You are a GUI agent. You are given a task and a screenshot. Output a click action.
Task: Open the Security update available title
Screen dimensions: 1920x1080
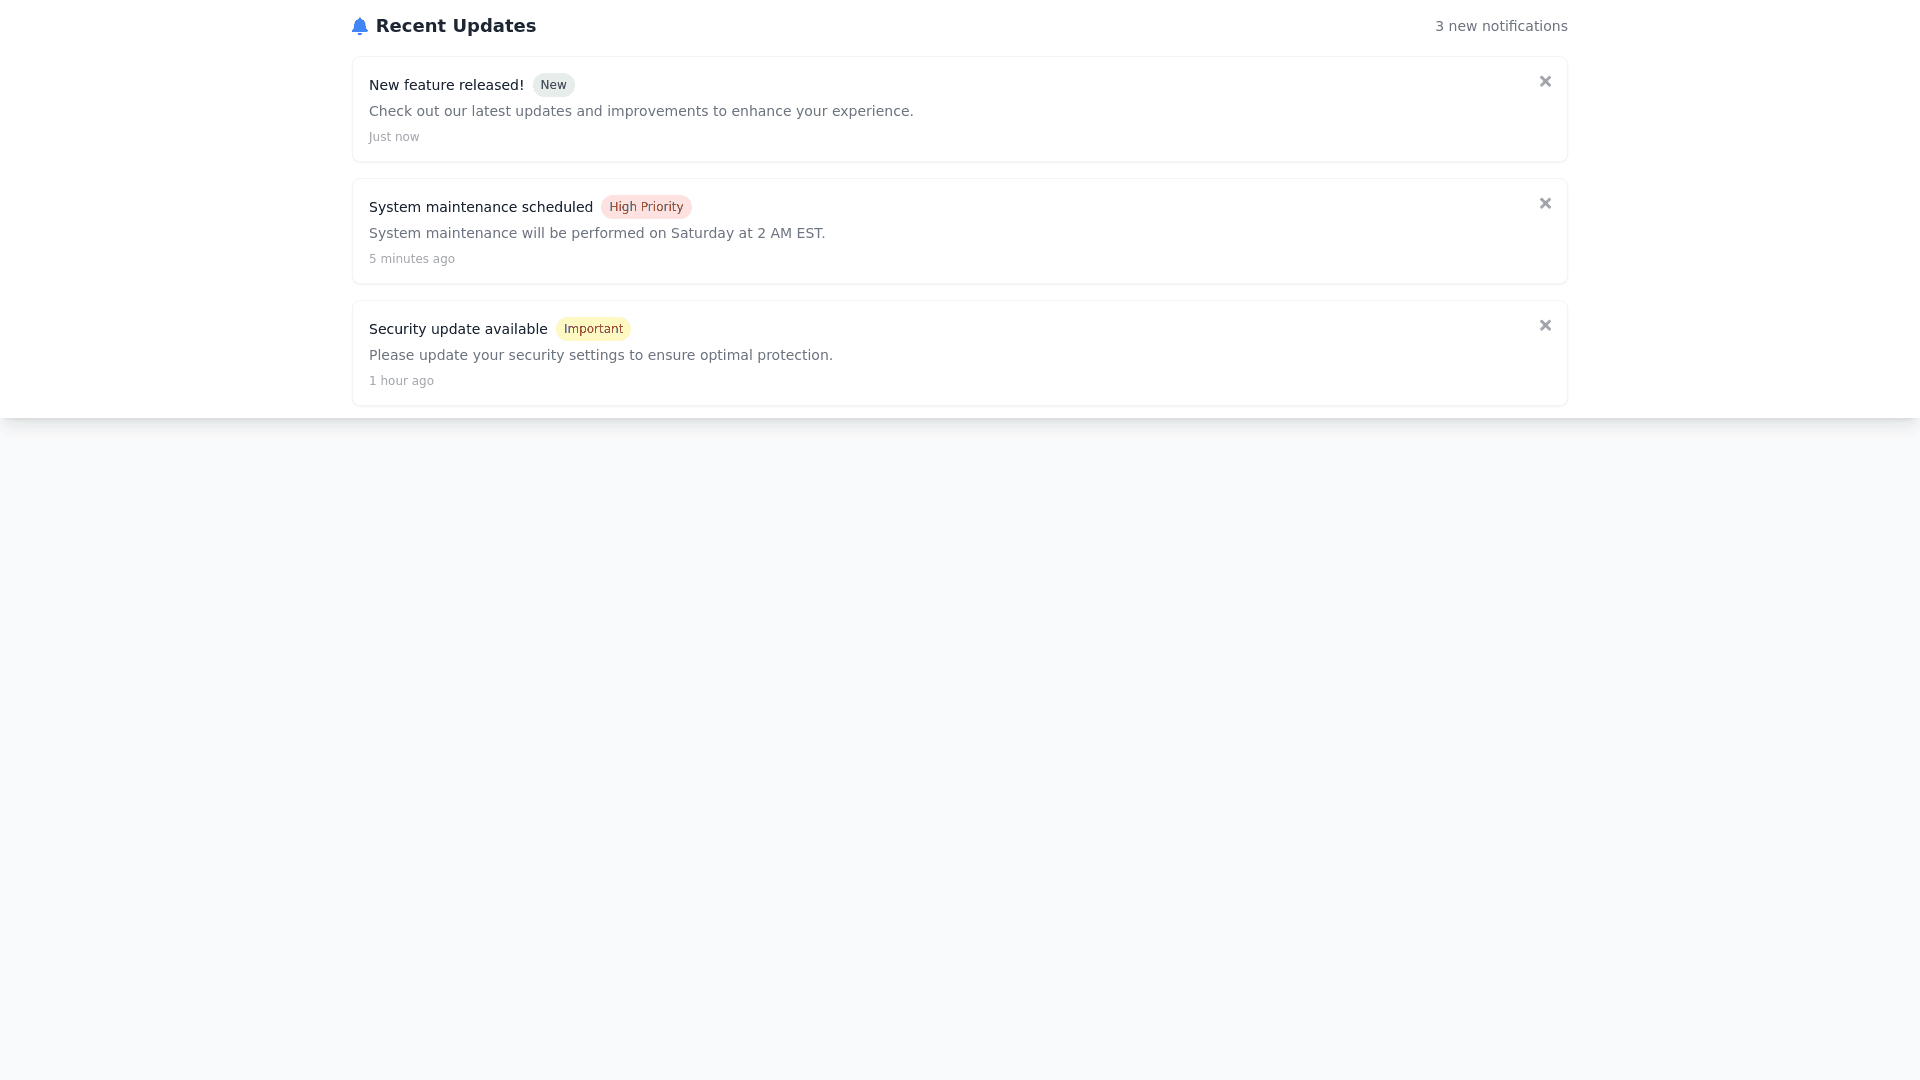click(458, 329)
